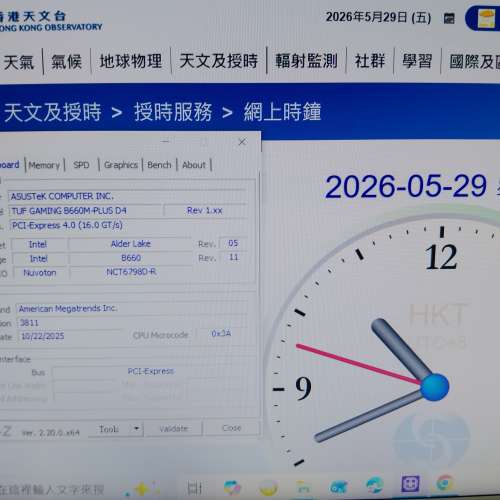Launch the Copilot icon on the taskbar
This screenshot has height=500, width=500.
[232, 488]
